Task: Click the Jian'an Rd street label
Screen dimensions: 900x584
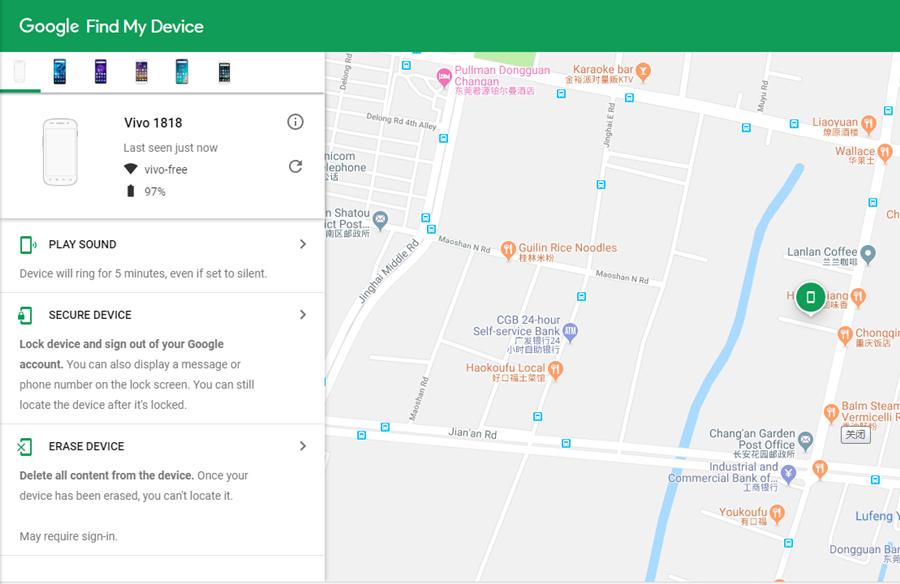Action: [472, 433]
